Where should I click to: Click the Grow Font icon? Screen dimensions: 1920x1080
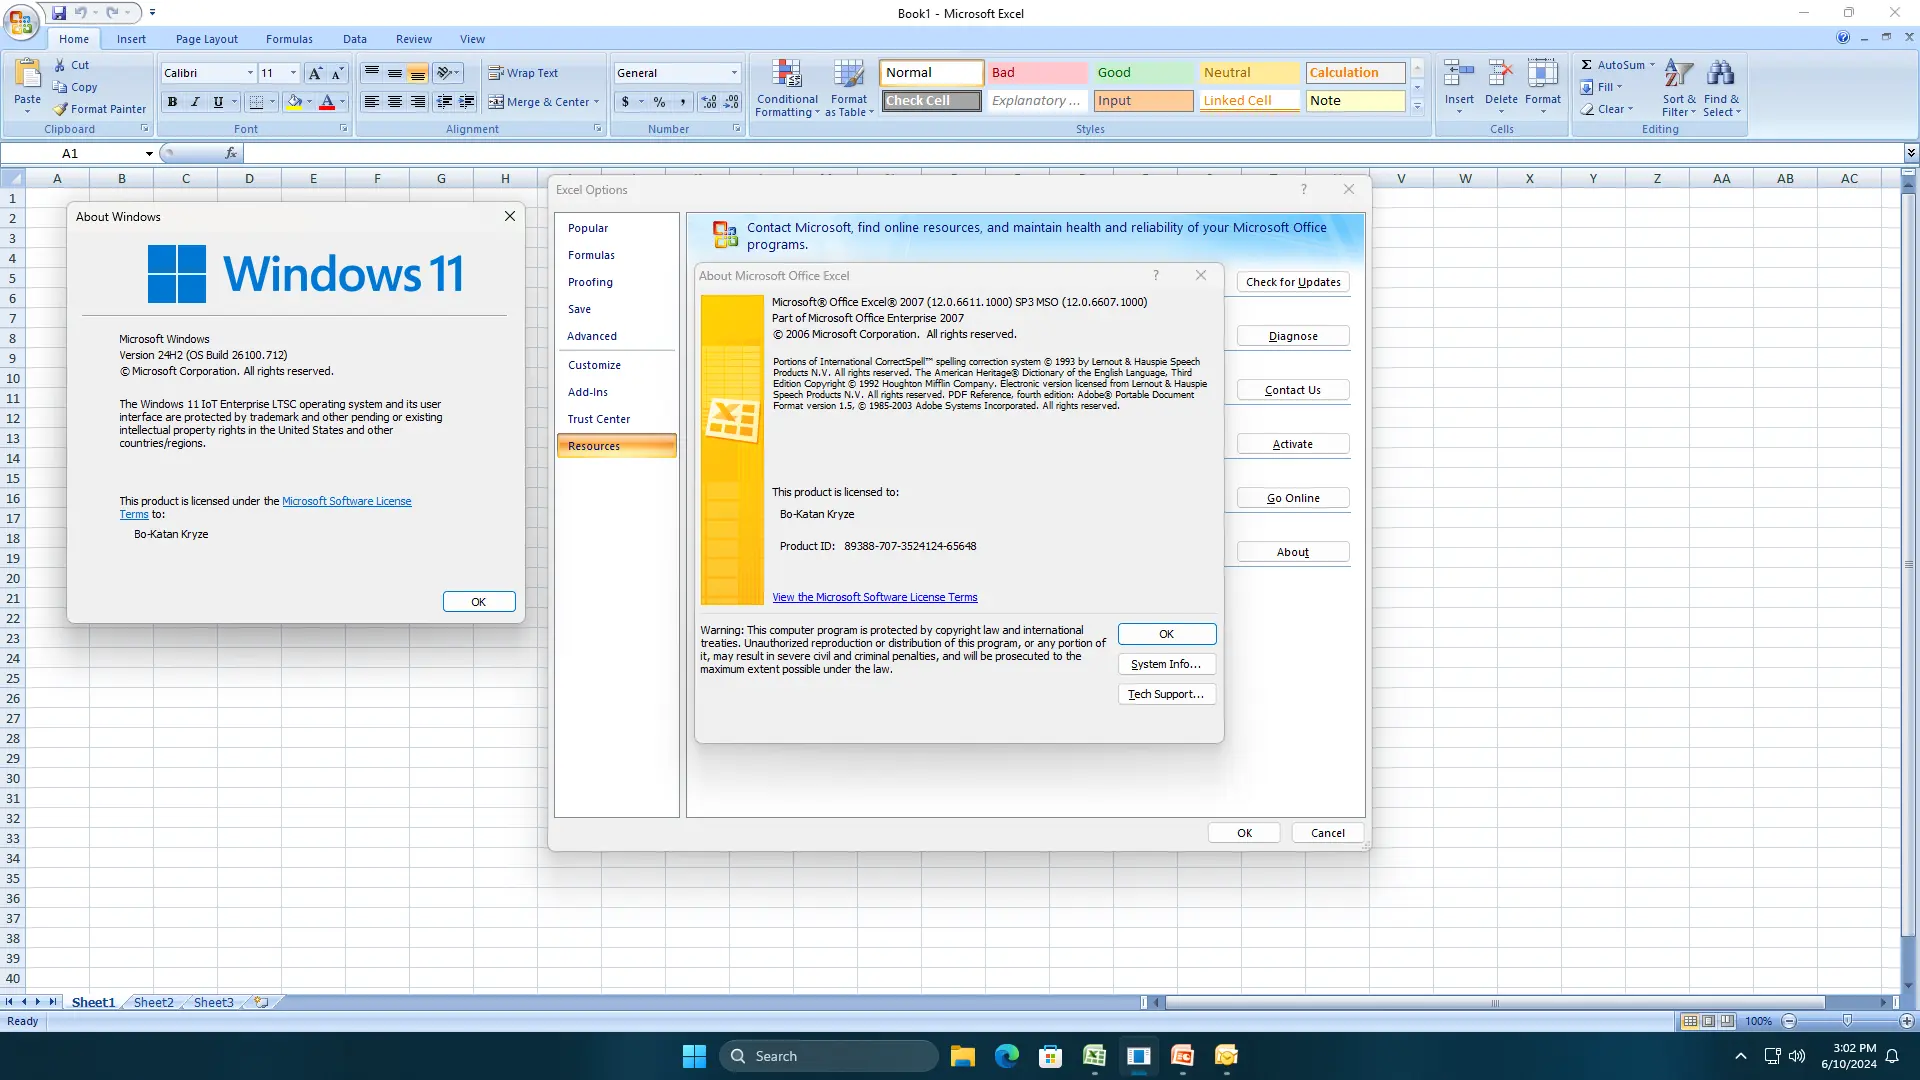315,73
